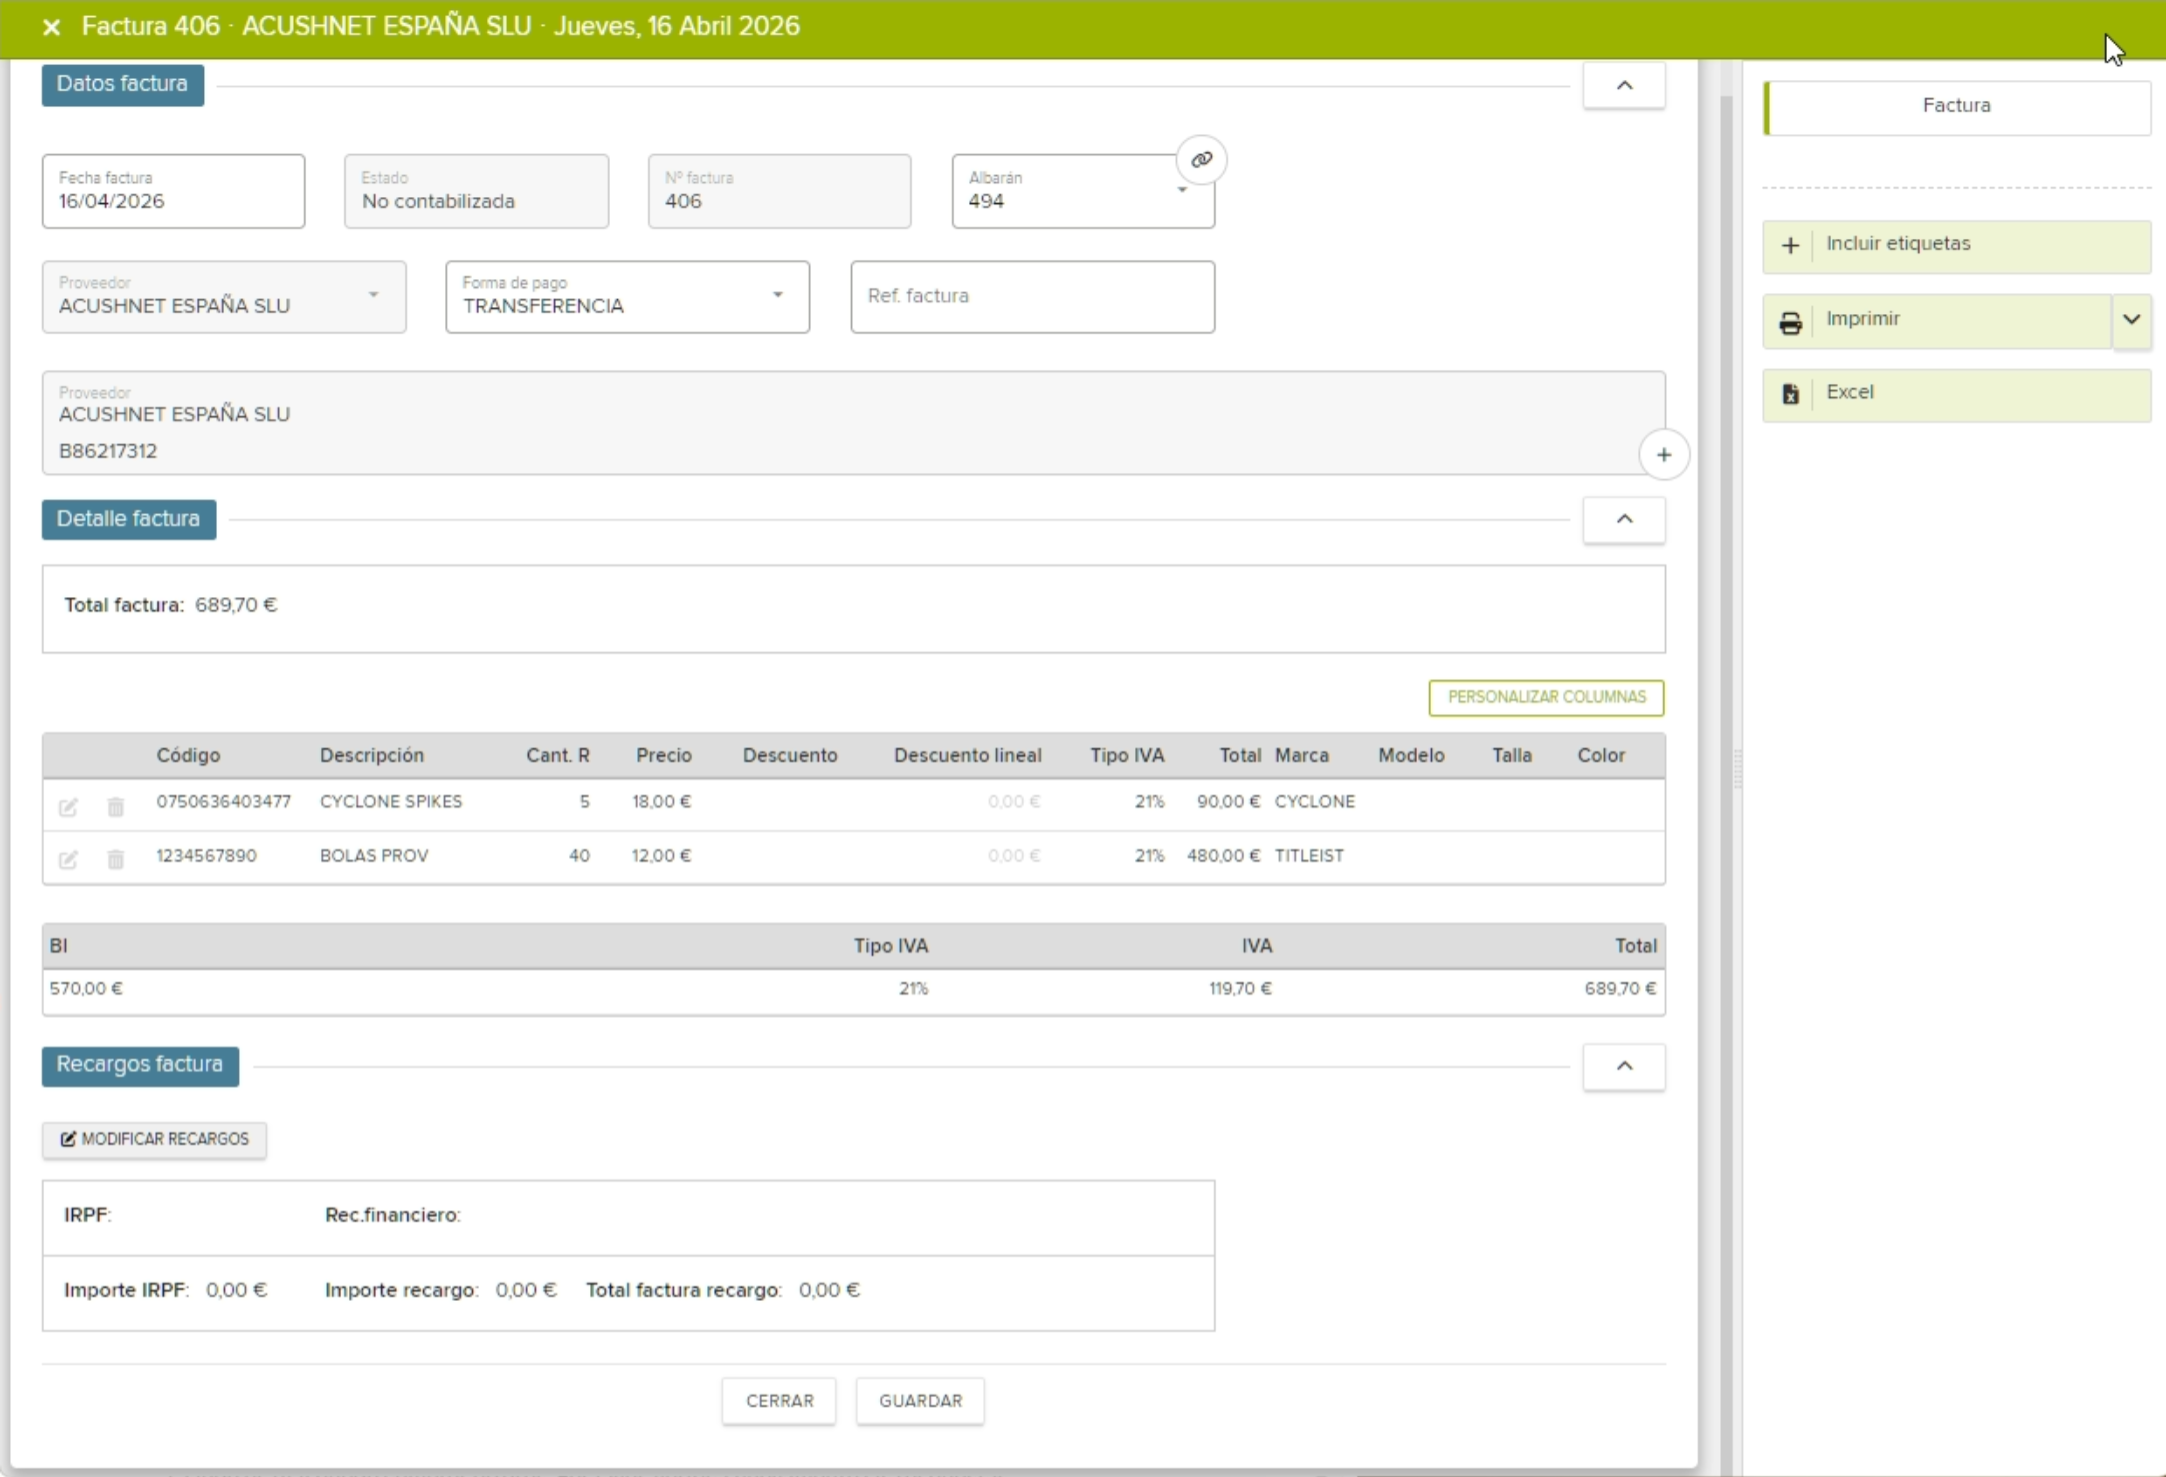
Task: Click the PERSONALIZAR COLUMNAS button
Action: pos(1546,698)
